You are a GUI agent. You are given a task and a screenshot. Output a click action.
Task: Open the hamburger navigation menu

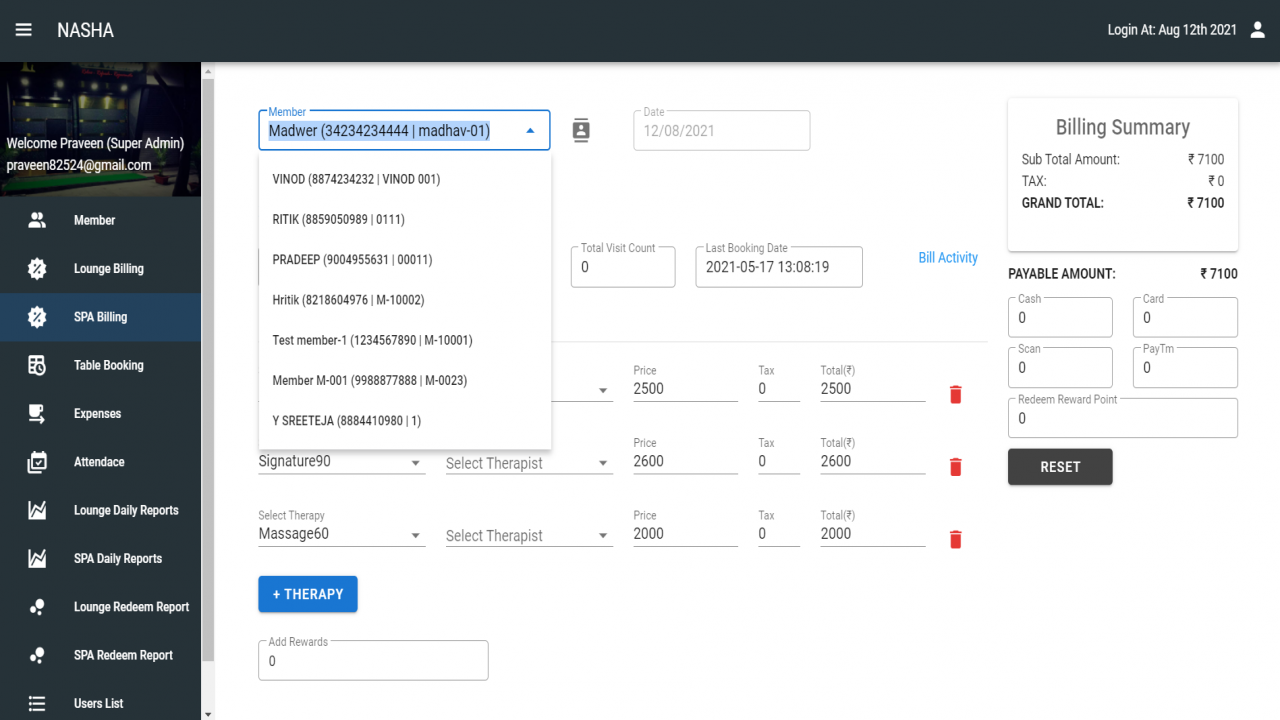24,30
